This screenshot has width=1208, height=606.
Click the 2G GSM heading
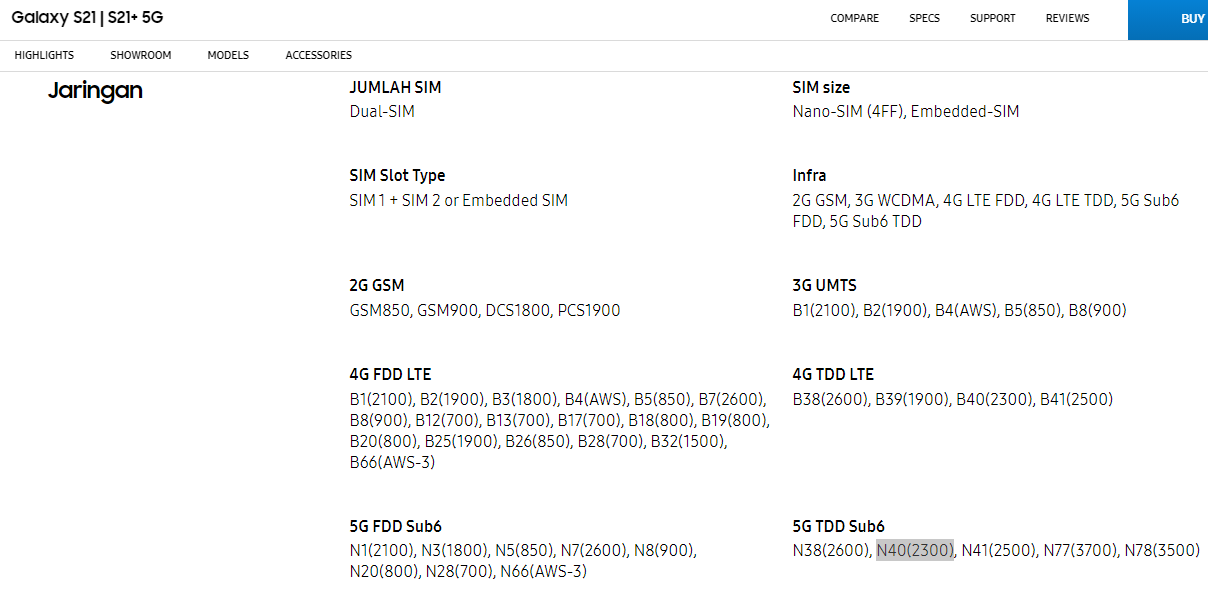click(x=377, y=286)
